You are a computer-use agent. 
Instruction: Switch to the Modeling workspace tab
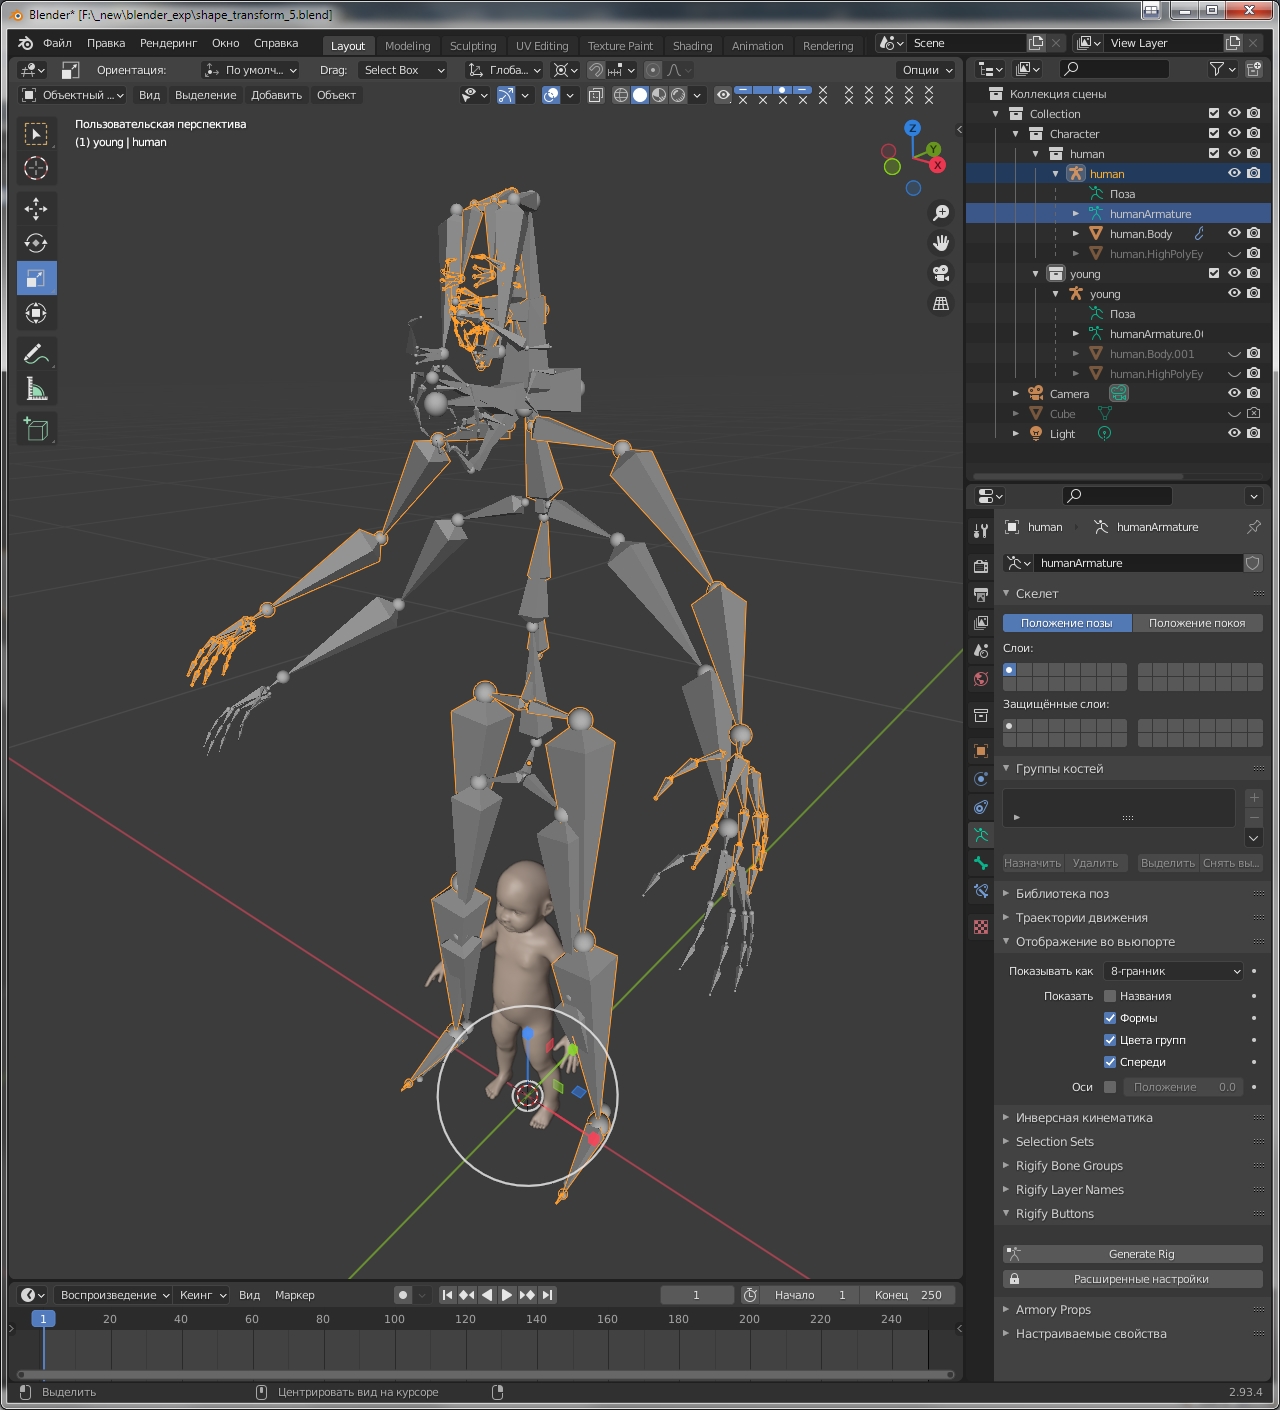coord(408,46)
